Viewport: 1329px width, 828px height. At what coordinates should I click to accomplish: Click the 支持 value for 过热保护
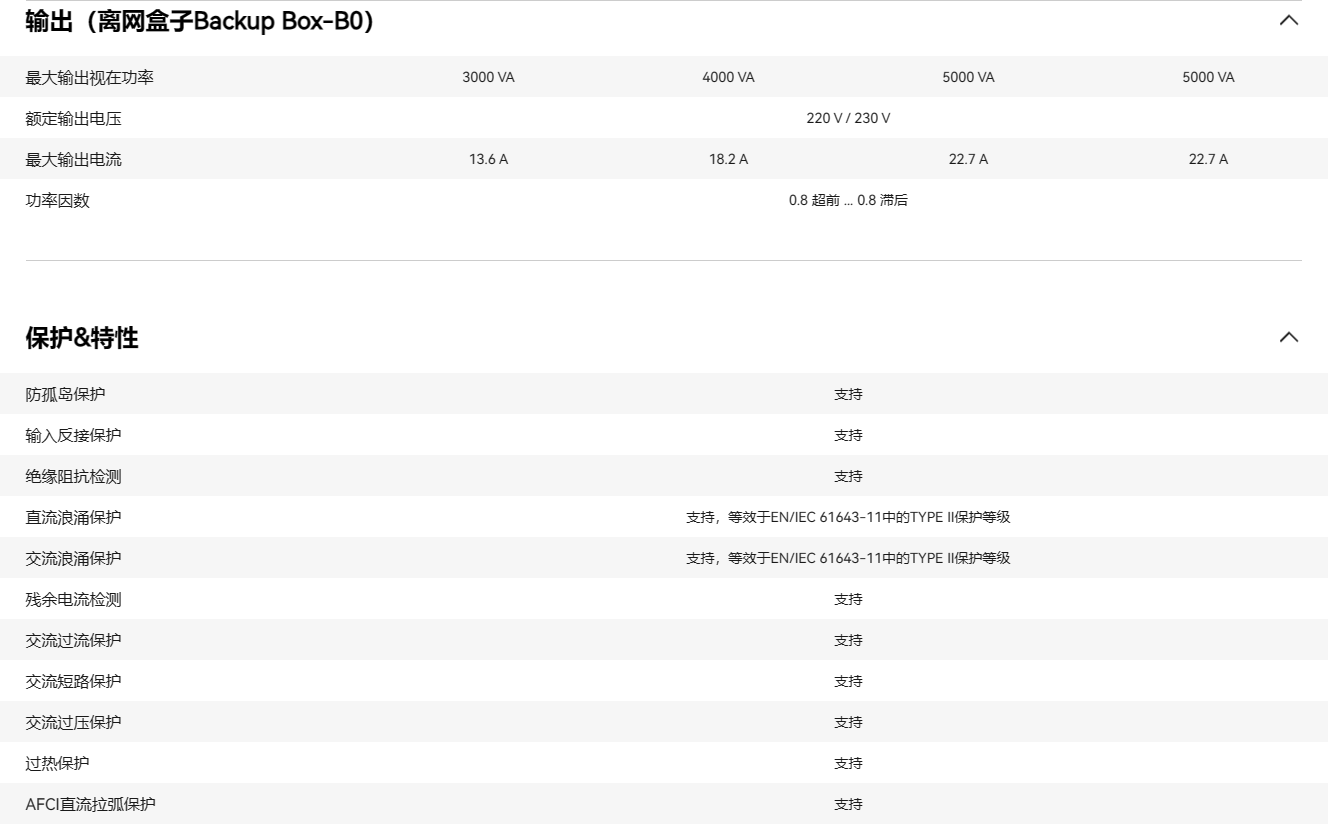[x=848, y=763]
